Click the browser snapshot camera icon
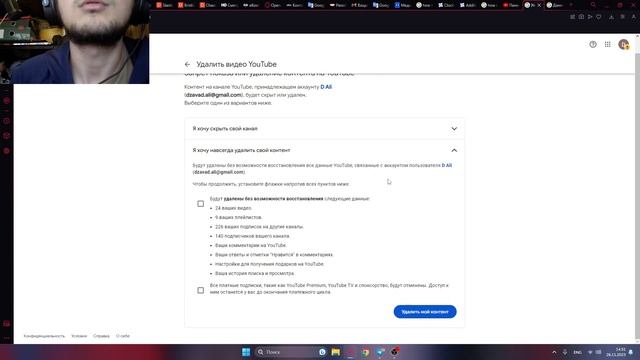Image resolution: width=640 pixels, height=360 pixels. 581,17
